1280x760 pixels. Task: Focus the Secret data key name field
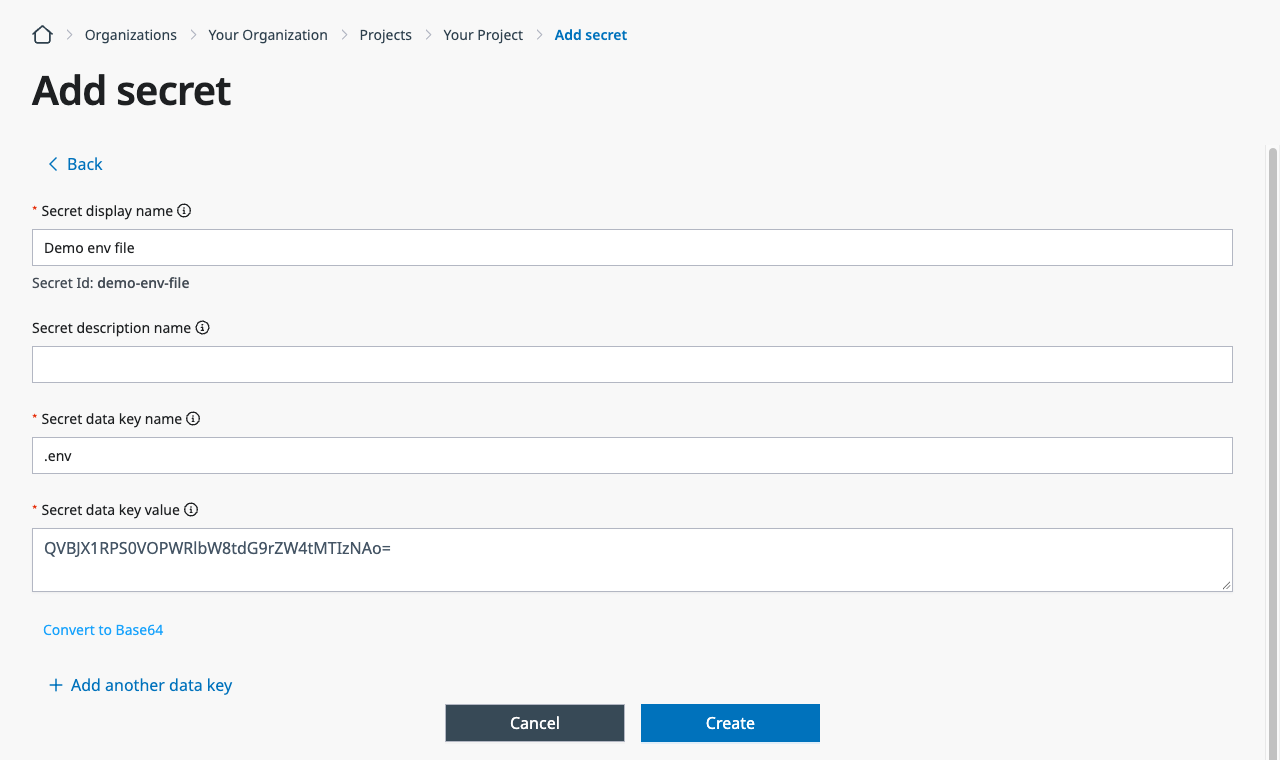coord(632,456)
